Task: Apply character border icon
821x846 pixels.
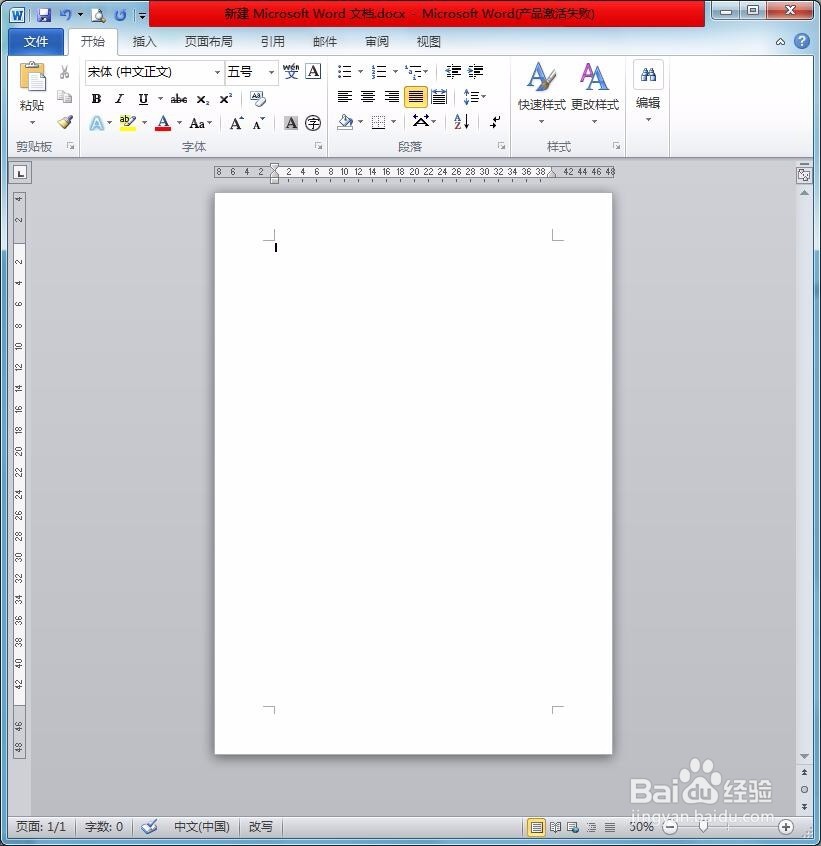Action: 313,71
